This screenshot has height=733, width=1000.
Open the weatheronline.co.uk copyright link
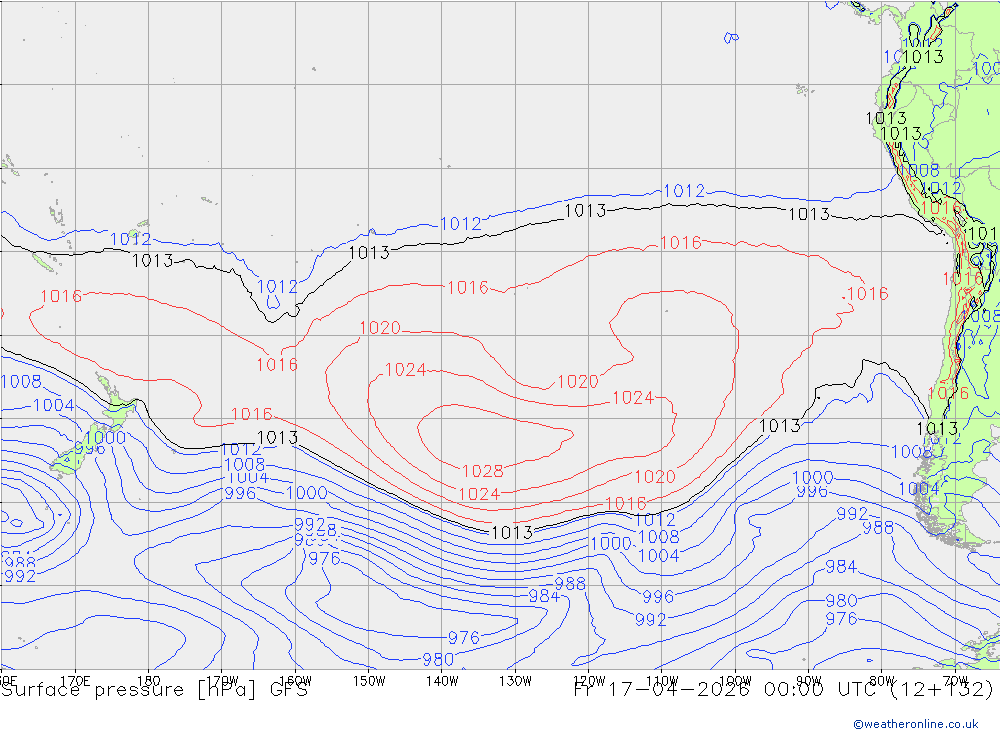[915, 723]
